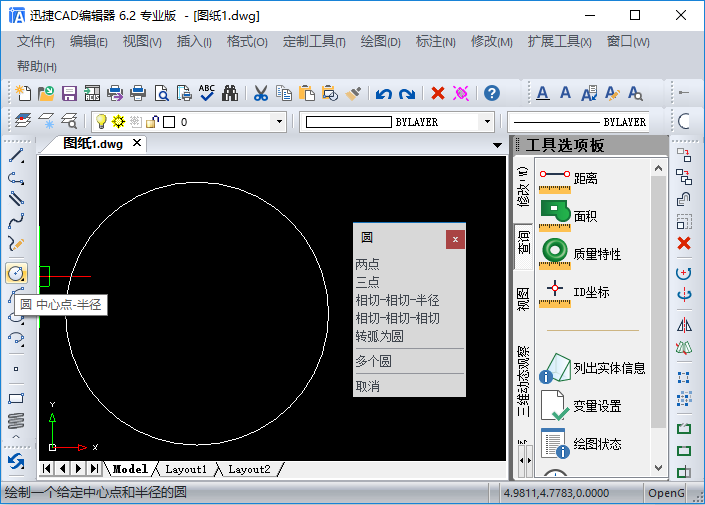Close the 圆 popup with red X
The height and width of the screenshot is (505, 705).
pos(455,239)
